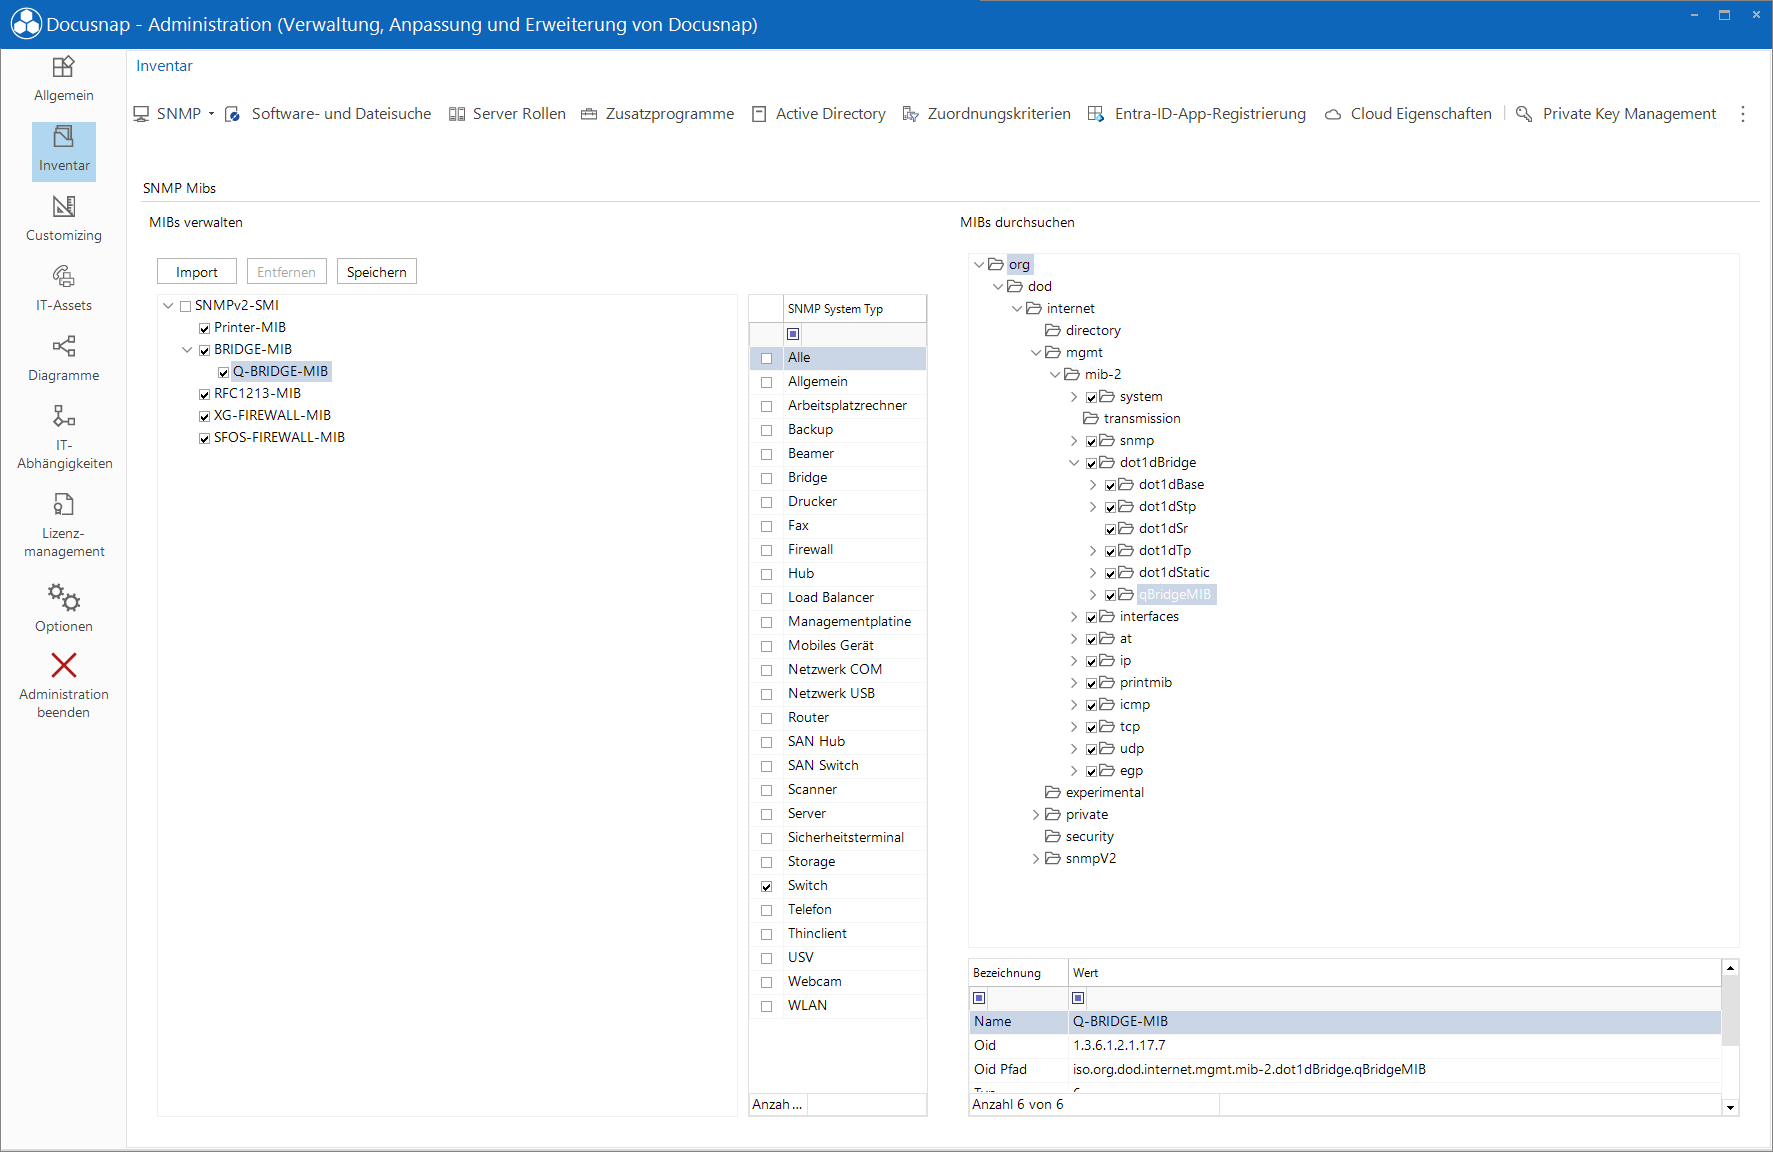Click the Entra-ID-App-Registrierung icon
The width and height of the screenshot is (1773, 1152).
tap(1096, 114)
